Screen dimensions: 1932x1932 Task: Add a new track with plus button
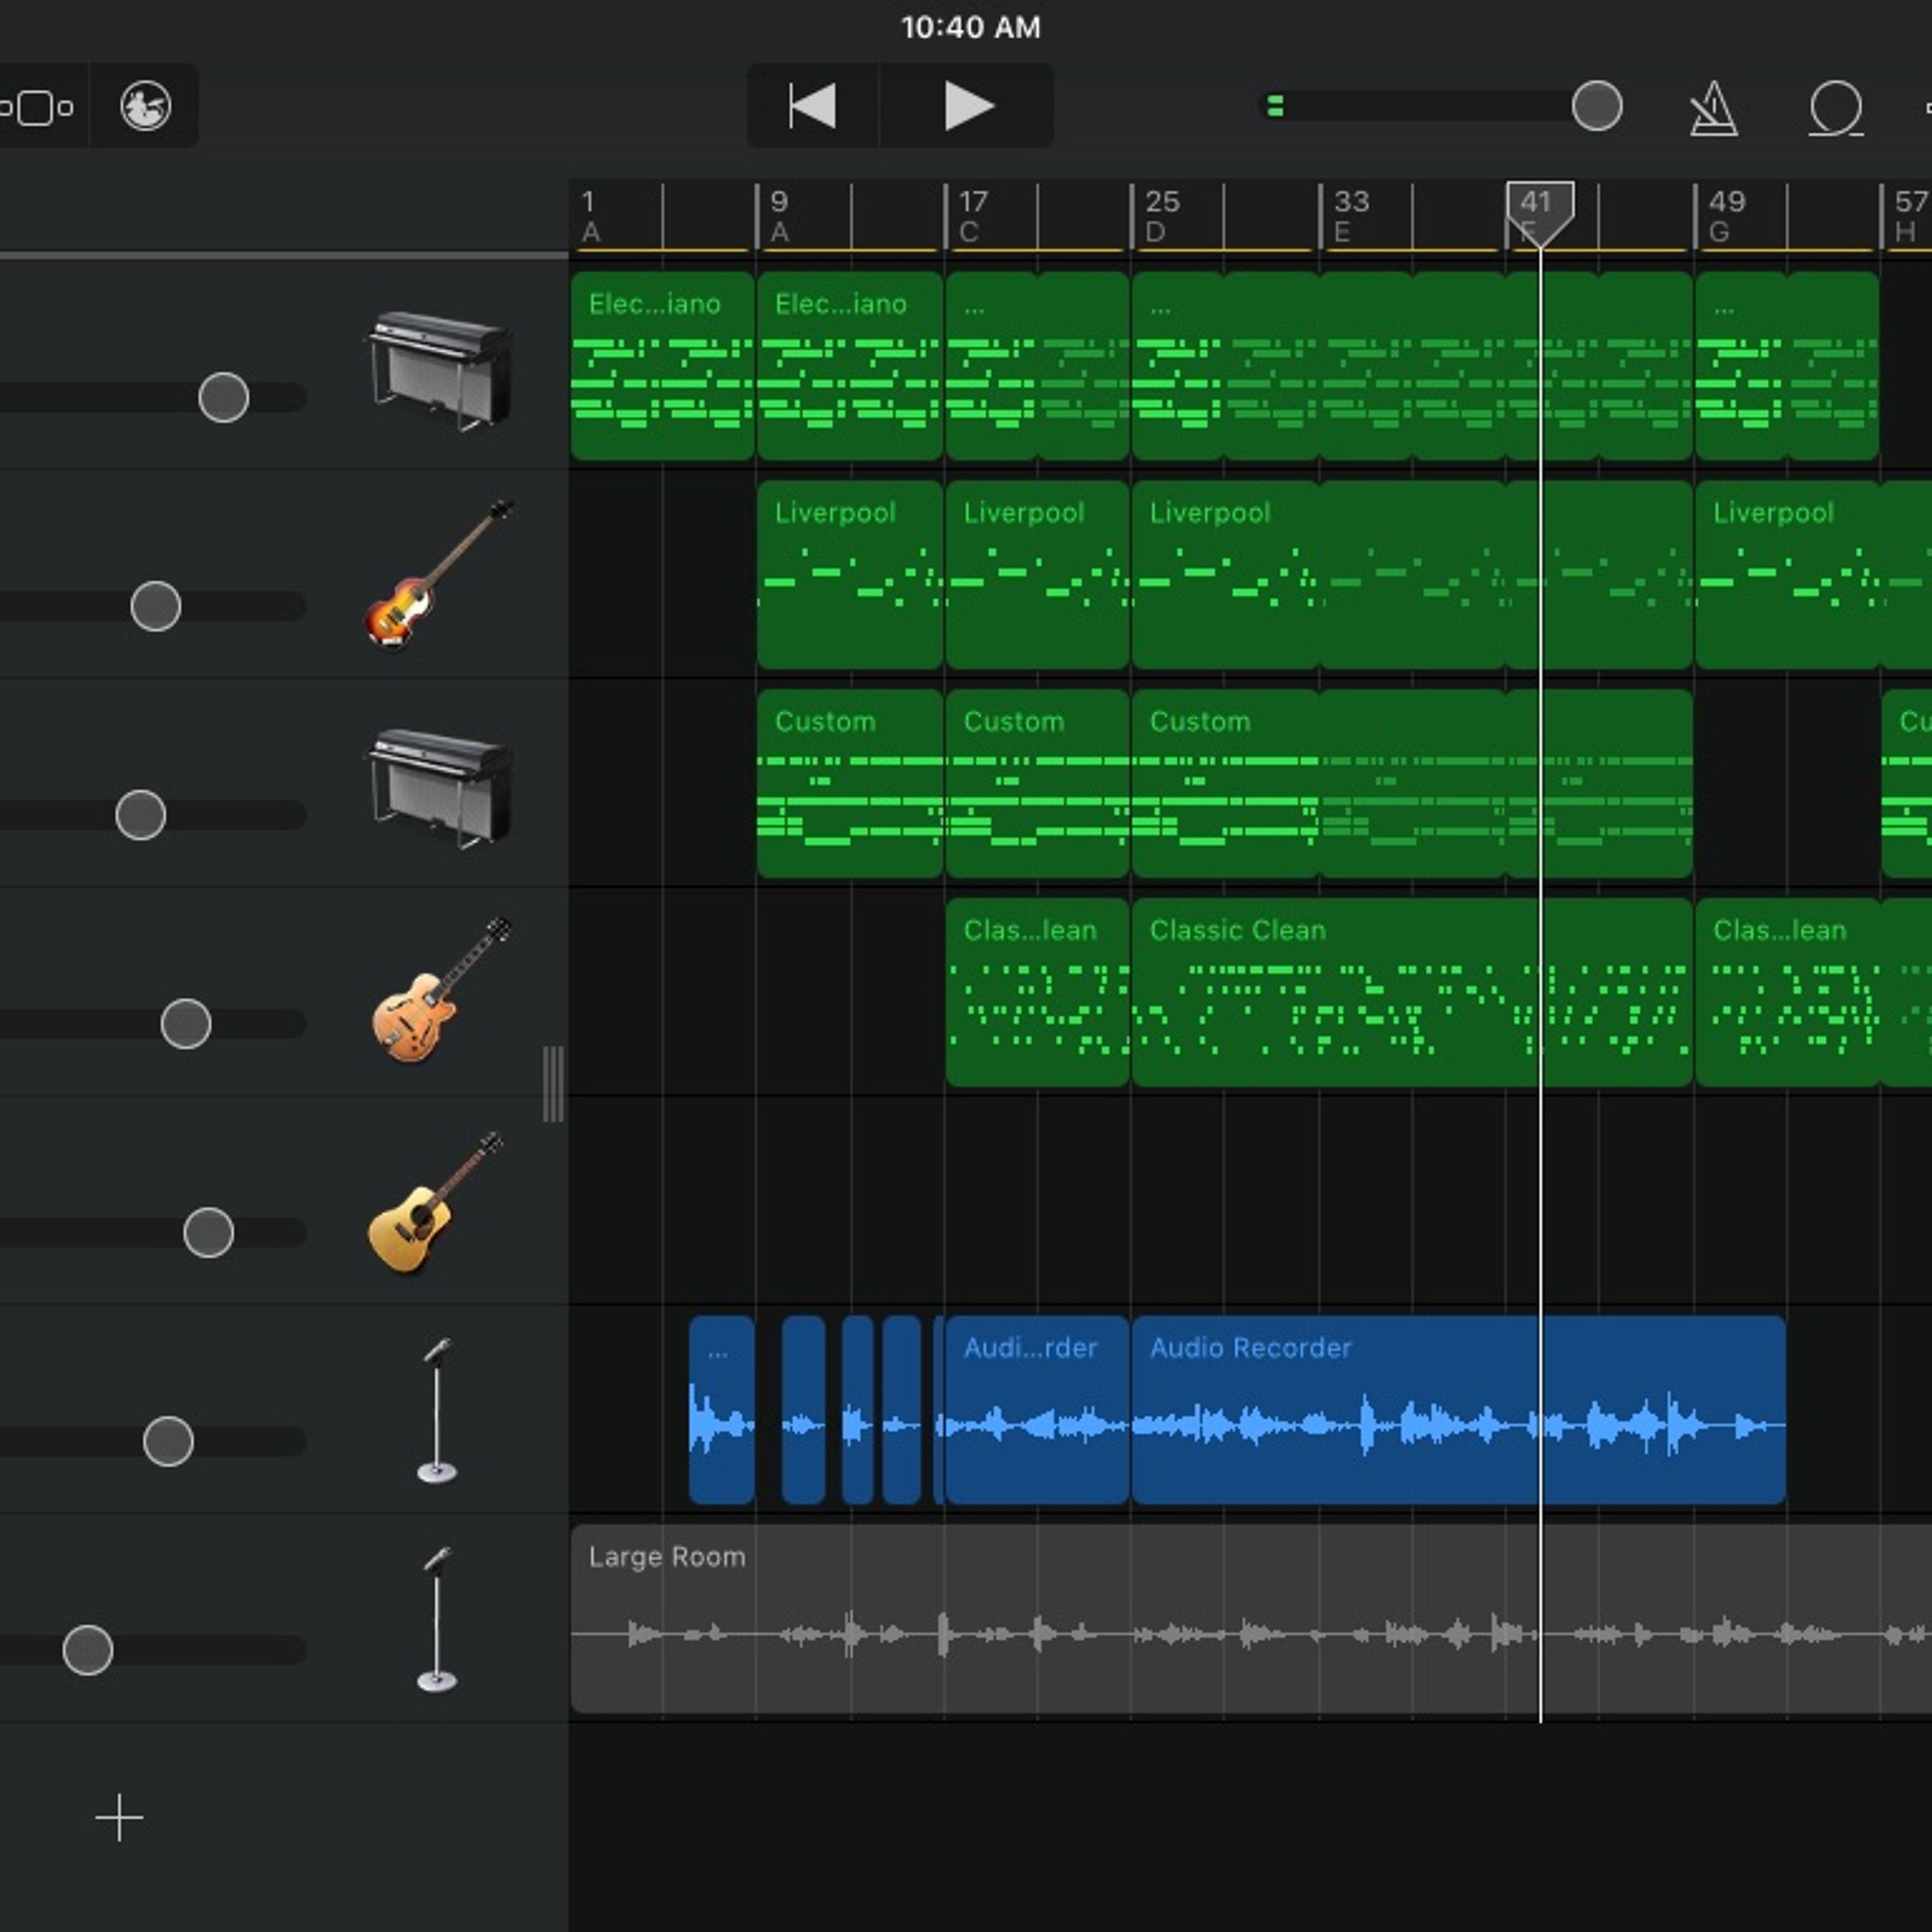coord(119,1817)
